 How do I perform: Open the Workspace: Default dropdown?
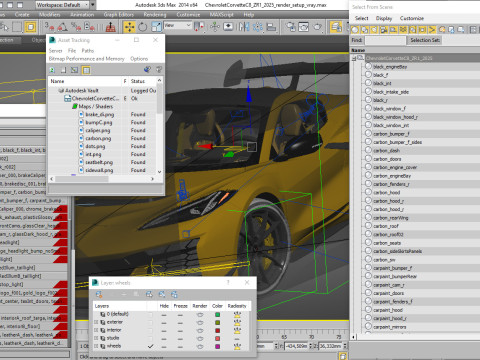62,5
